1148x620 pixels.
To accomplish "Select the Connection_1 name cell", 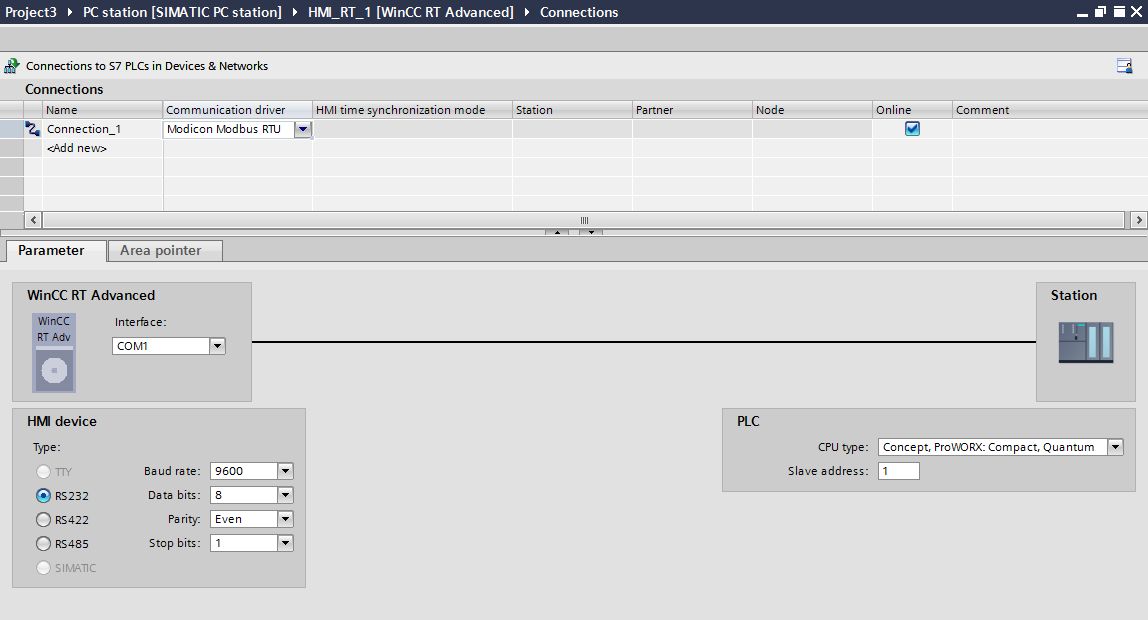I will tap(102, 129).
